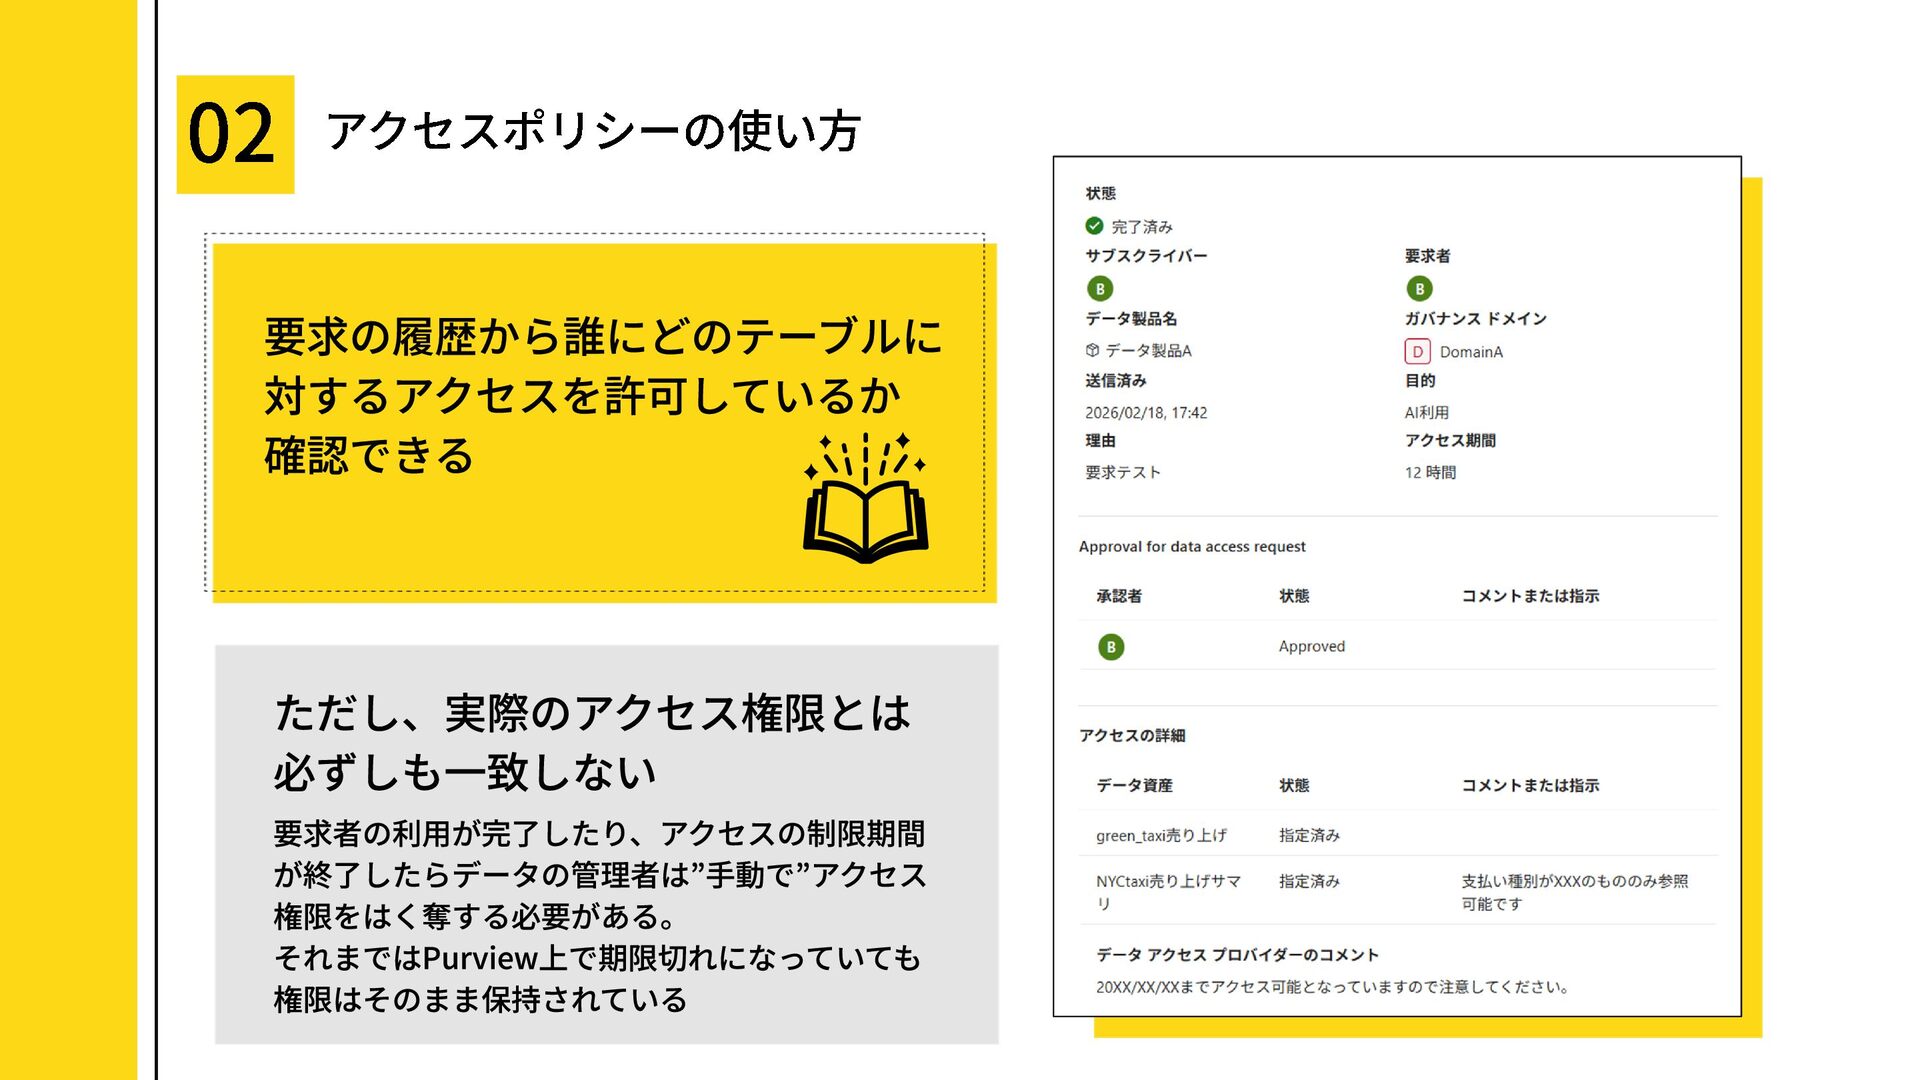Image resolution: width=1920 pixels, height=1080 pixels.
Task: Click the requester's green B avatar
Action: click(x=1419, y=289)
